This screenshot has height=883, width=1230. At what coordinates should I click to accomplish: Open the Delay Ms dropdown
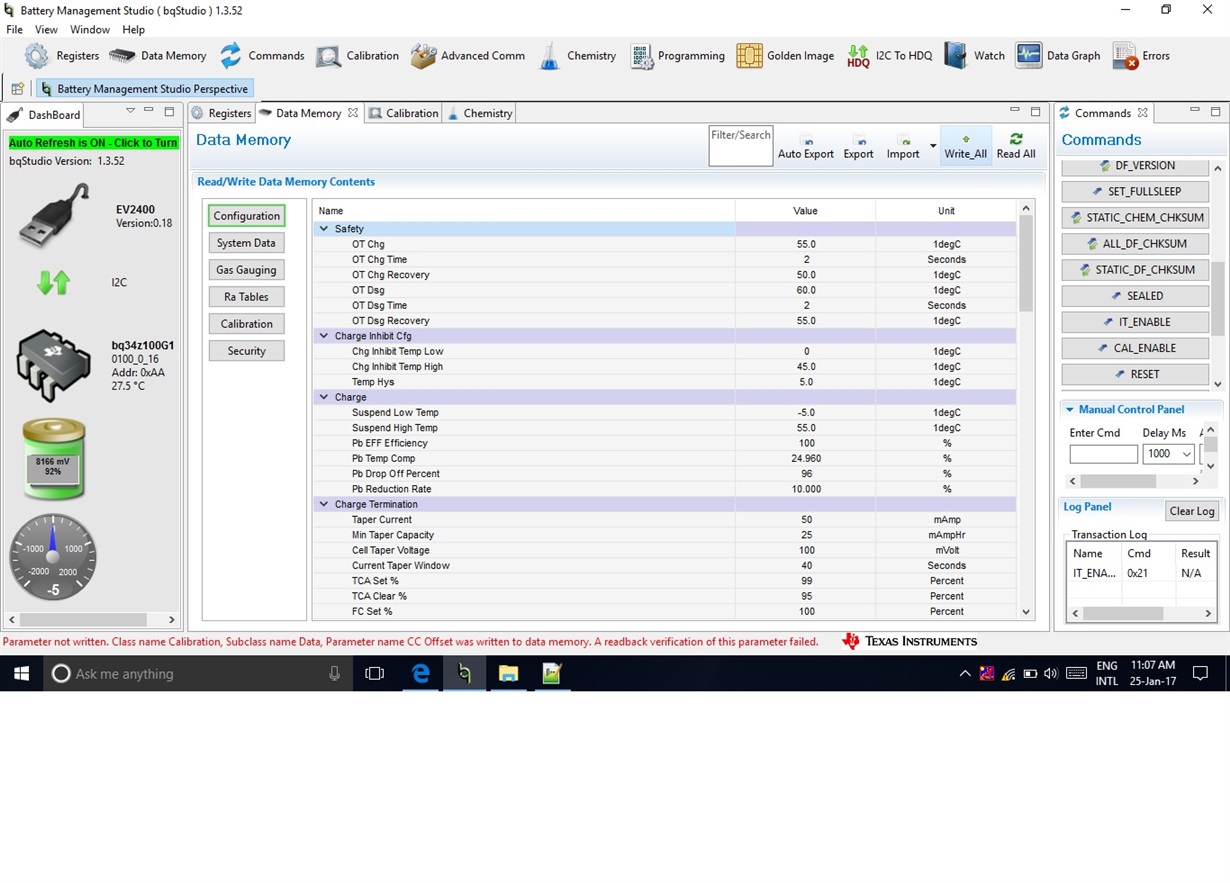1187,454
